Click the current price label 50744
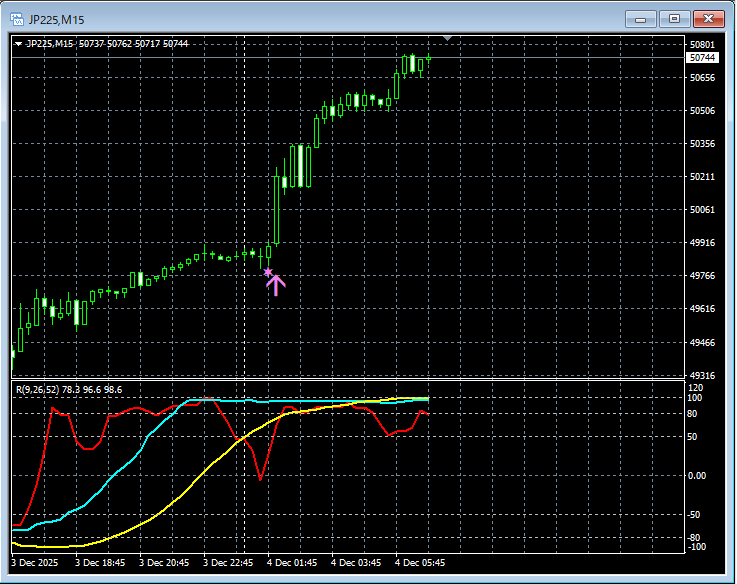 click(702, 57)
